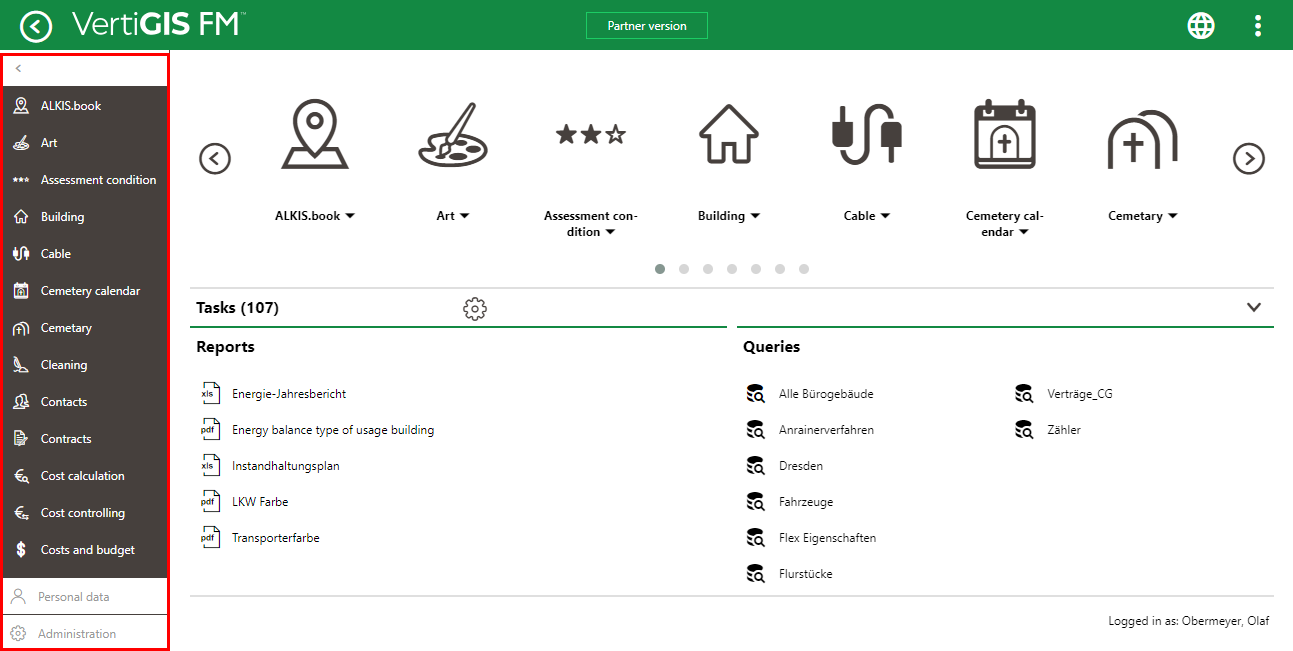Viewport: 1293px width, 651px height.
Task: Open the Art palette icon in carousel
Action: (x=446, y=135)
